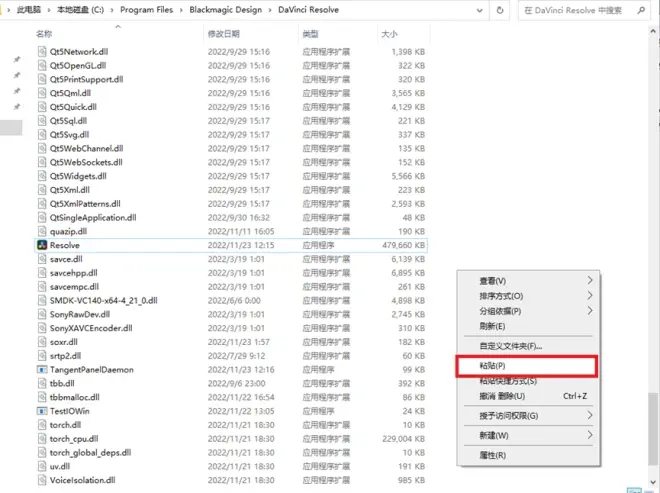The image size is (660, 493).
Task: Select file Qt5PrintSupport.dll
Action: (86, 79)
